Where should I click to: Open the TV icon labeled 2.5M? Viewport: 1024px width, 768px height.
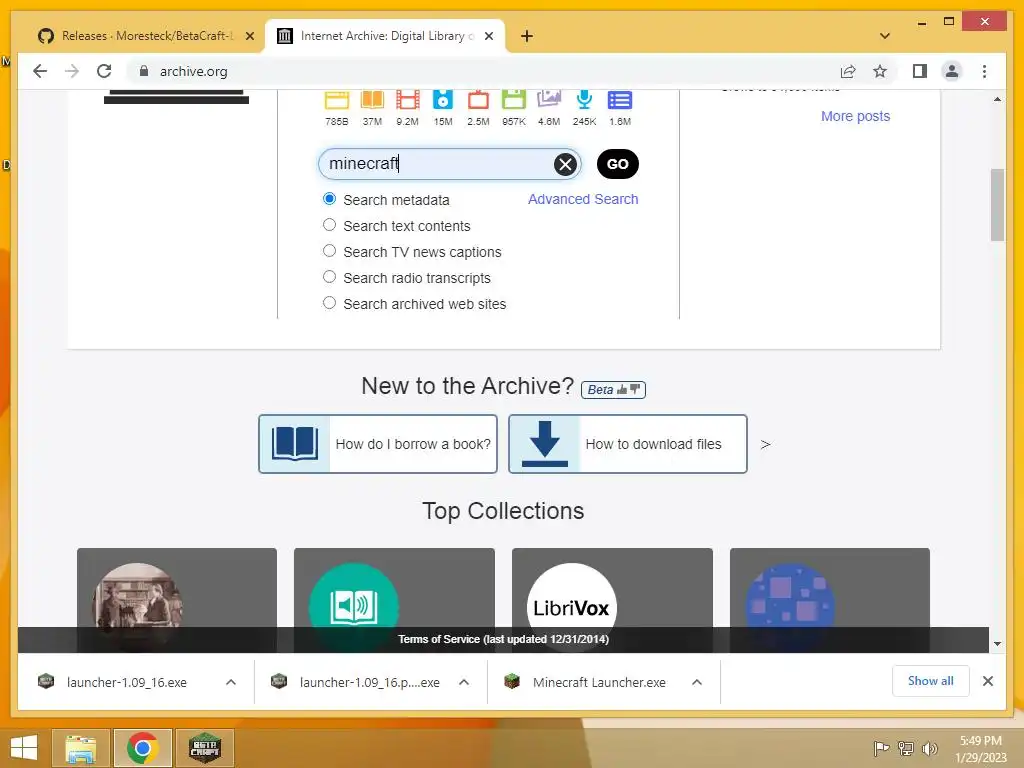[478, 100]
